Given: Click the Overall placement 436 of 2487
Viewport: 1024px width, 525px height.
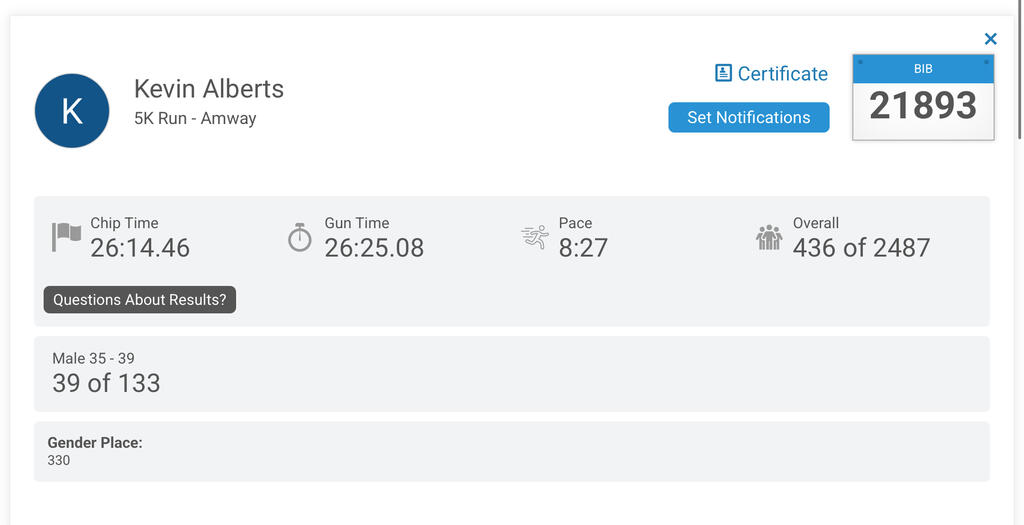Looking at the screenshot, I should [861, 248].
